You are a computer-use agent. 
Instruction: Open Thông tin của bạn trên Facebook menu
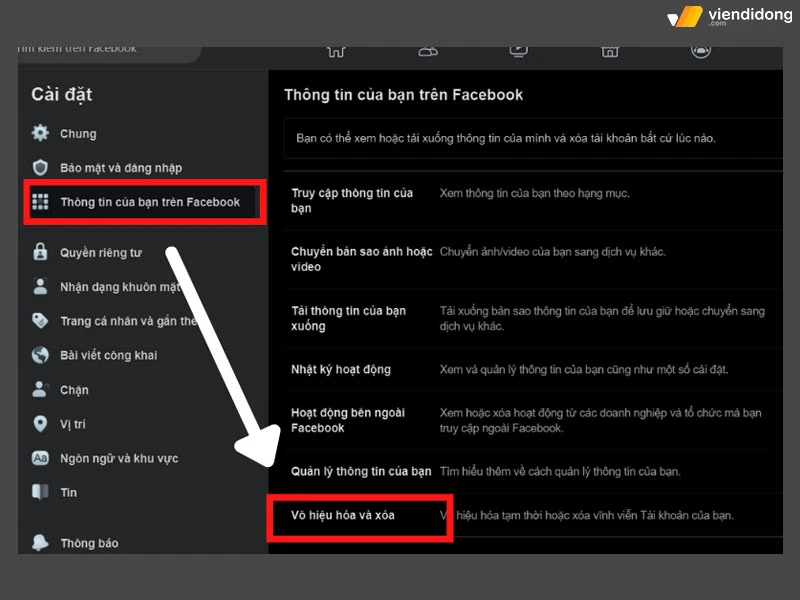tap(149, 202)
